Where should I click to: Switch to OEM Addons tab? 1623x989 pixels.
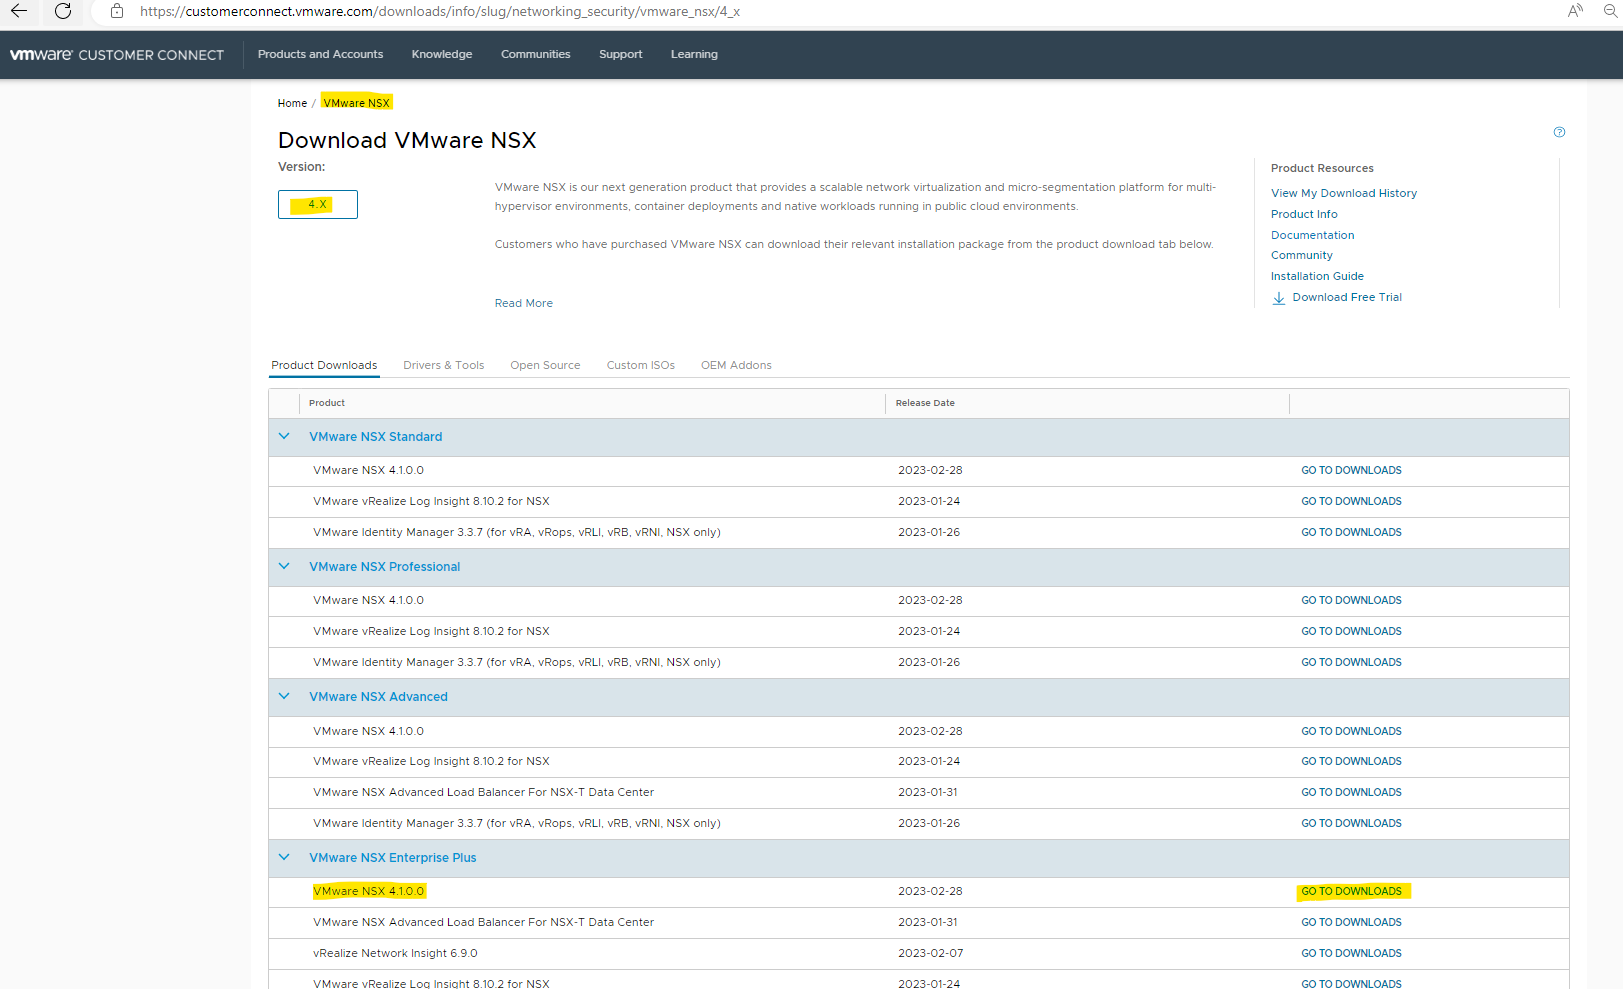point(736,366)
